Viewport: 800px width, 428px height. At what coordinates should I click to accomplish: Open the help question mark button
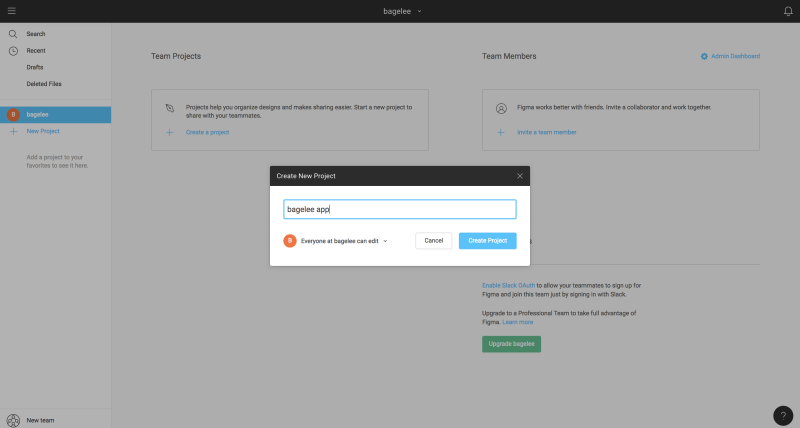click(x=783, y=416)
